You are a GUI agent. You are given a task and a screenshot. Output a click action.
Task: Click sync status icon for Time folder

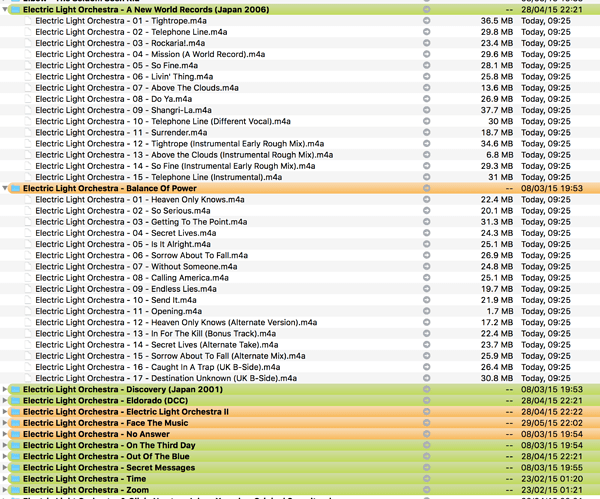pyautogui.click(x=427, y=479)
